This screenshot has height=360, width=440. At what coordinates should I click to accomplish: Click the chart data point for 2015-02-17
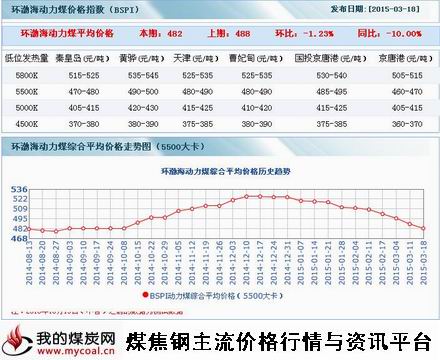[382, 214]
